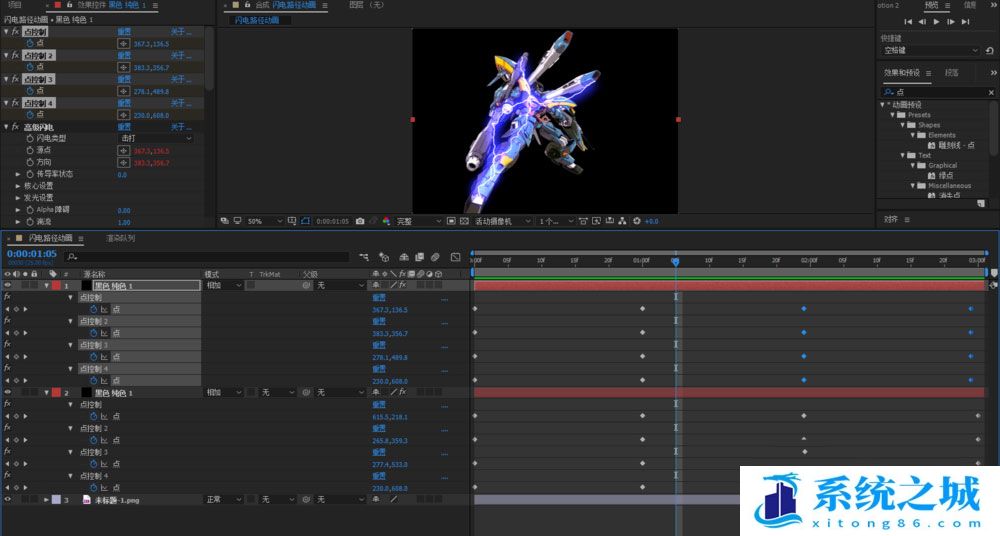Switch to the 信息 panel tab
The image size is (1000, 536).
tap(969, 5)
